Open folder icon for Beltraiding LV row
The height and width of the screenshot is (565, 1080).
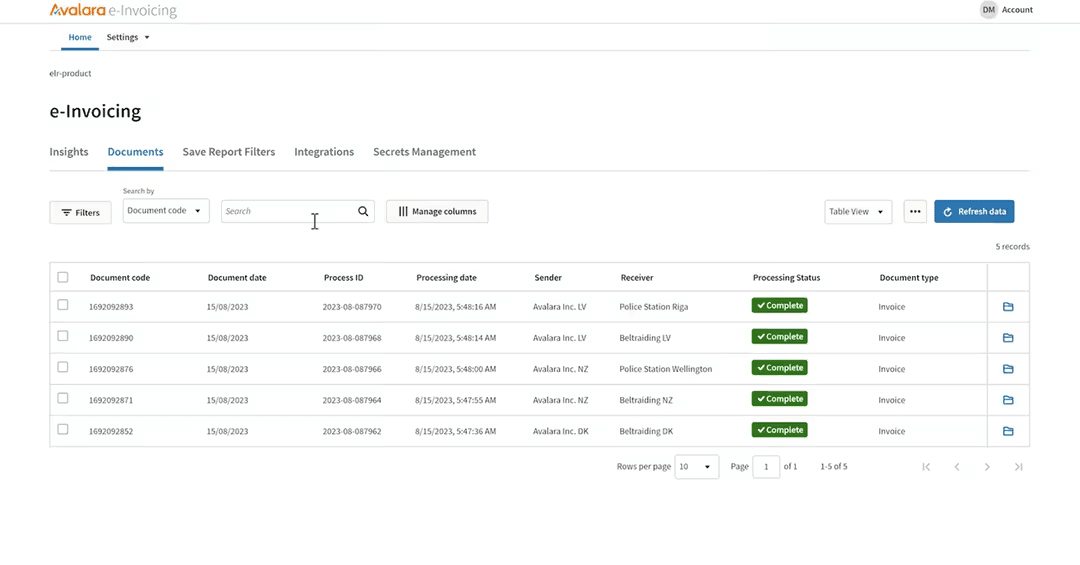(1008, 338)
